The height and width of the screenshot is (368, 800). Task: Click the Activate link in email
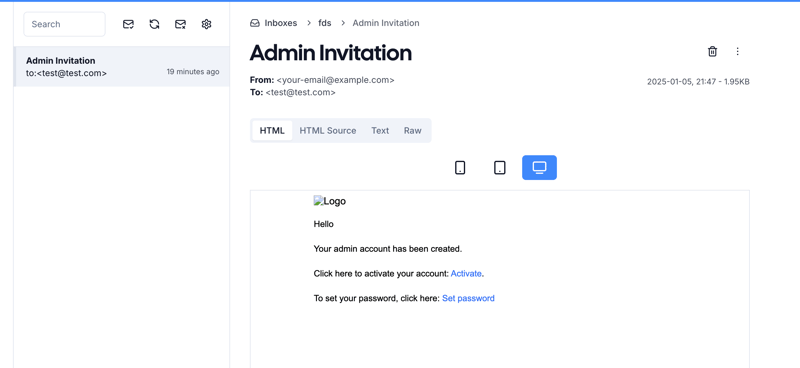[x=466, y=274]
